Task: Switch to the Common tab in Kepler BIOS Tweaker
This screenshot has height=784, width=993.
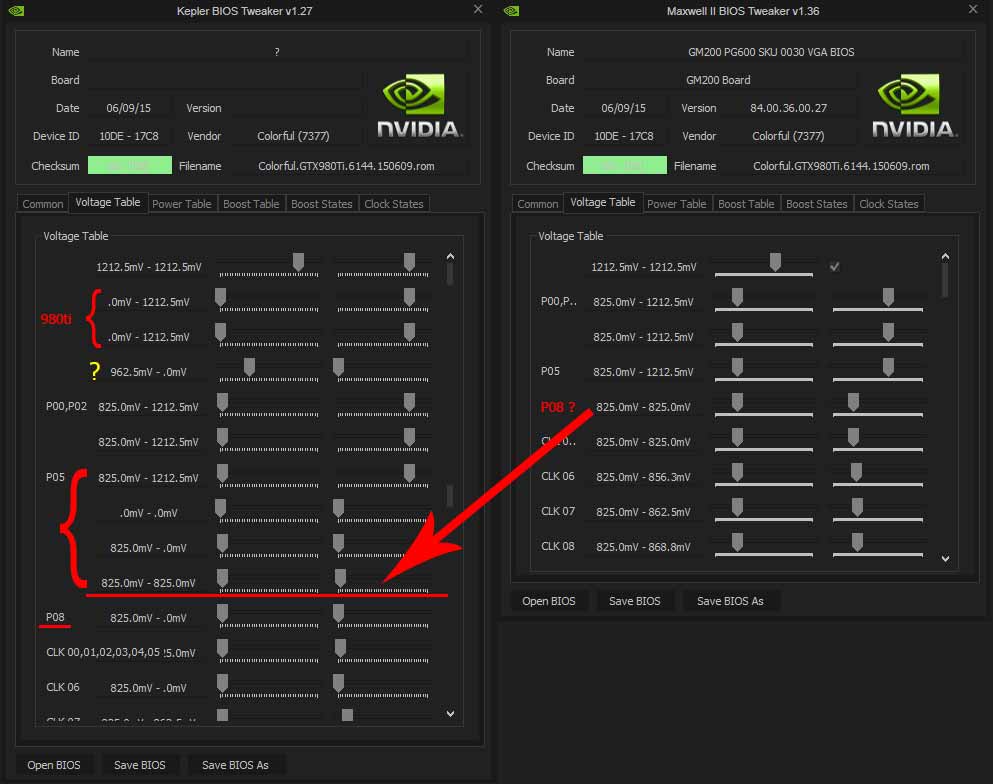Action: (x=42, y=204)
